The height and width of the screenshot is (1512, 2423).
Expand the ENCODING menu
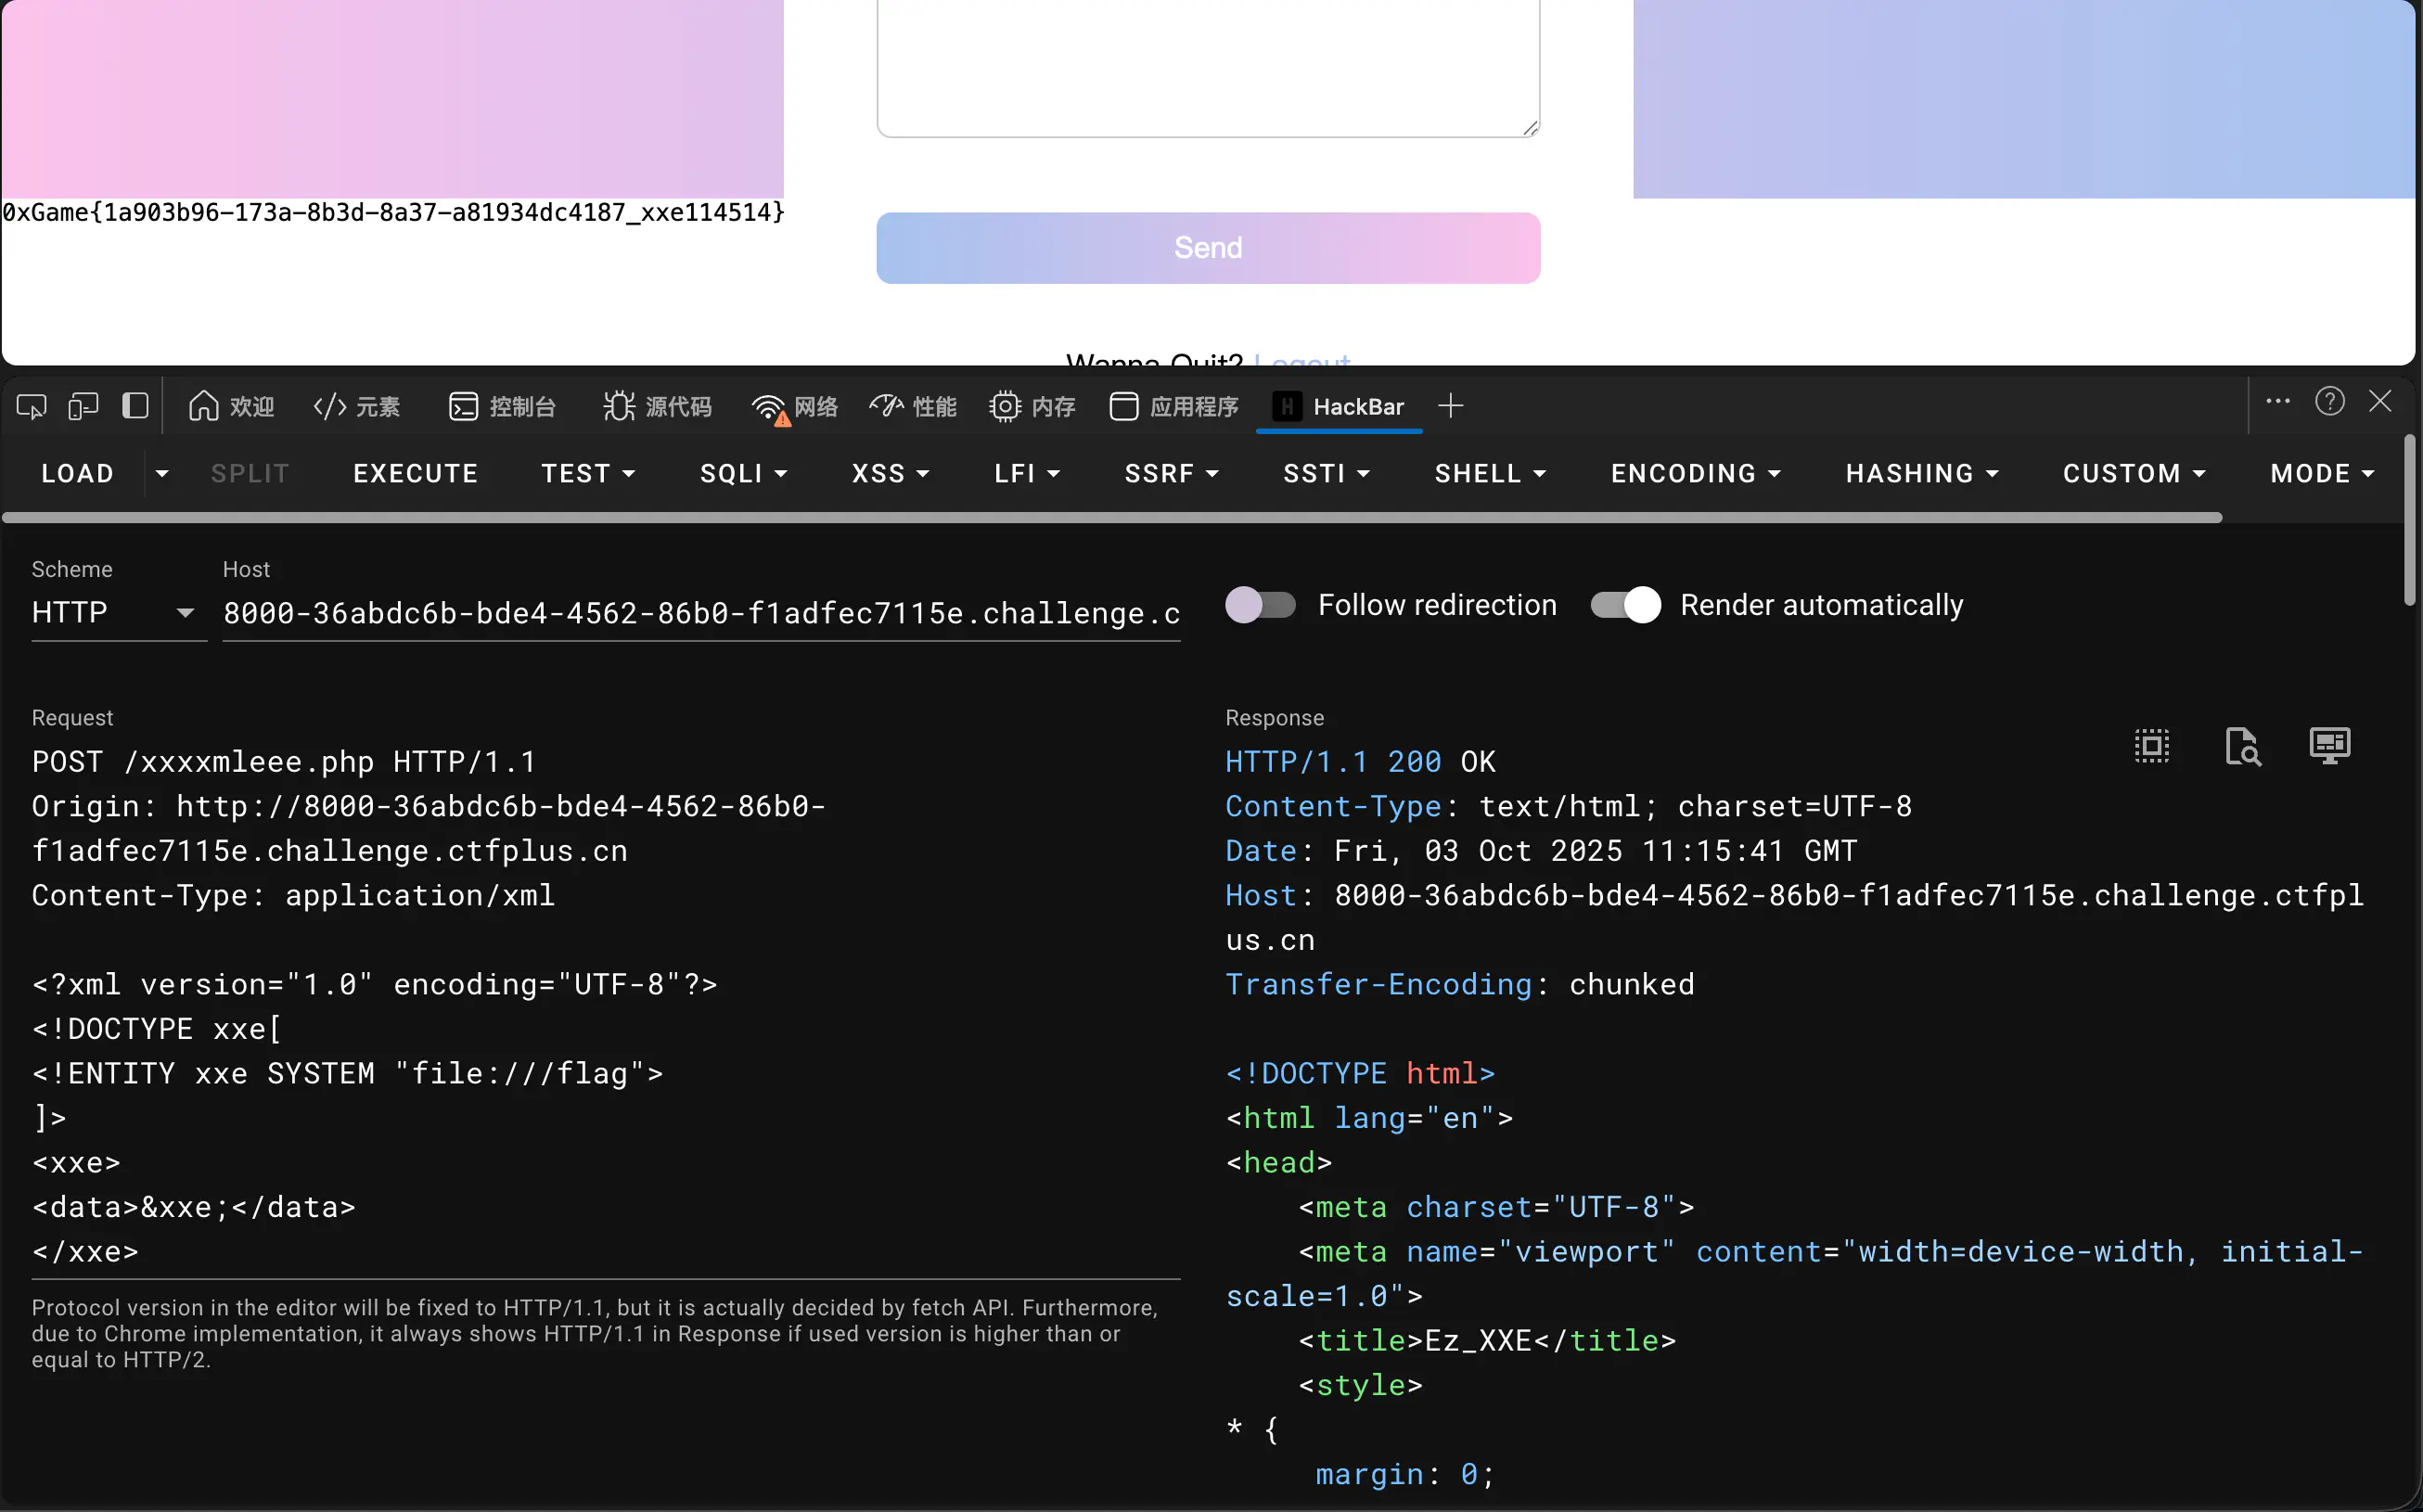(x=1695, y=473)
